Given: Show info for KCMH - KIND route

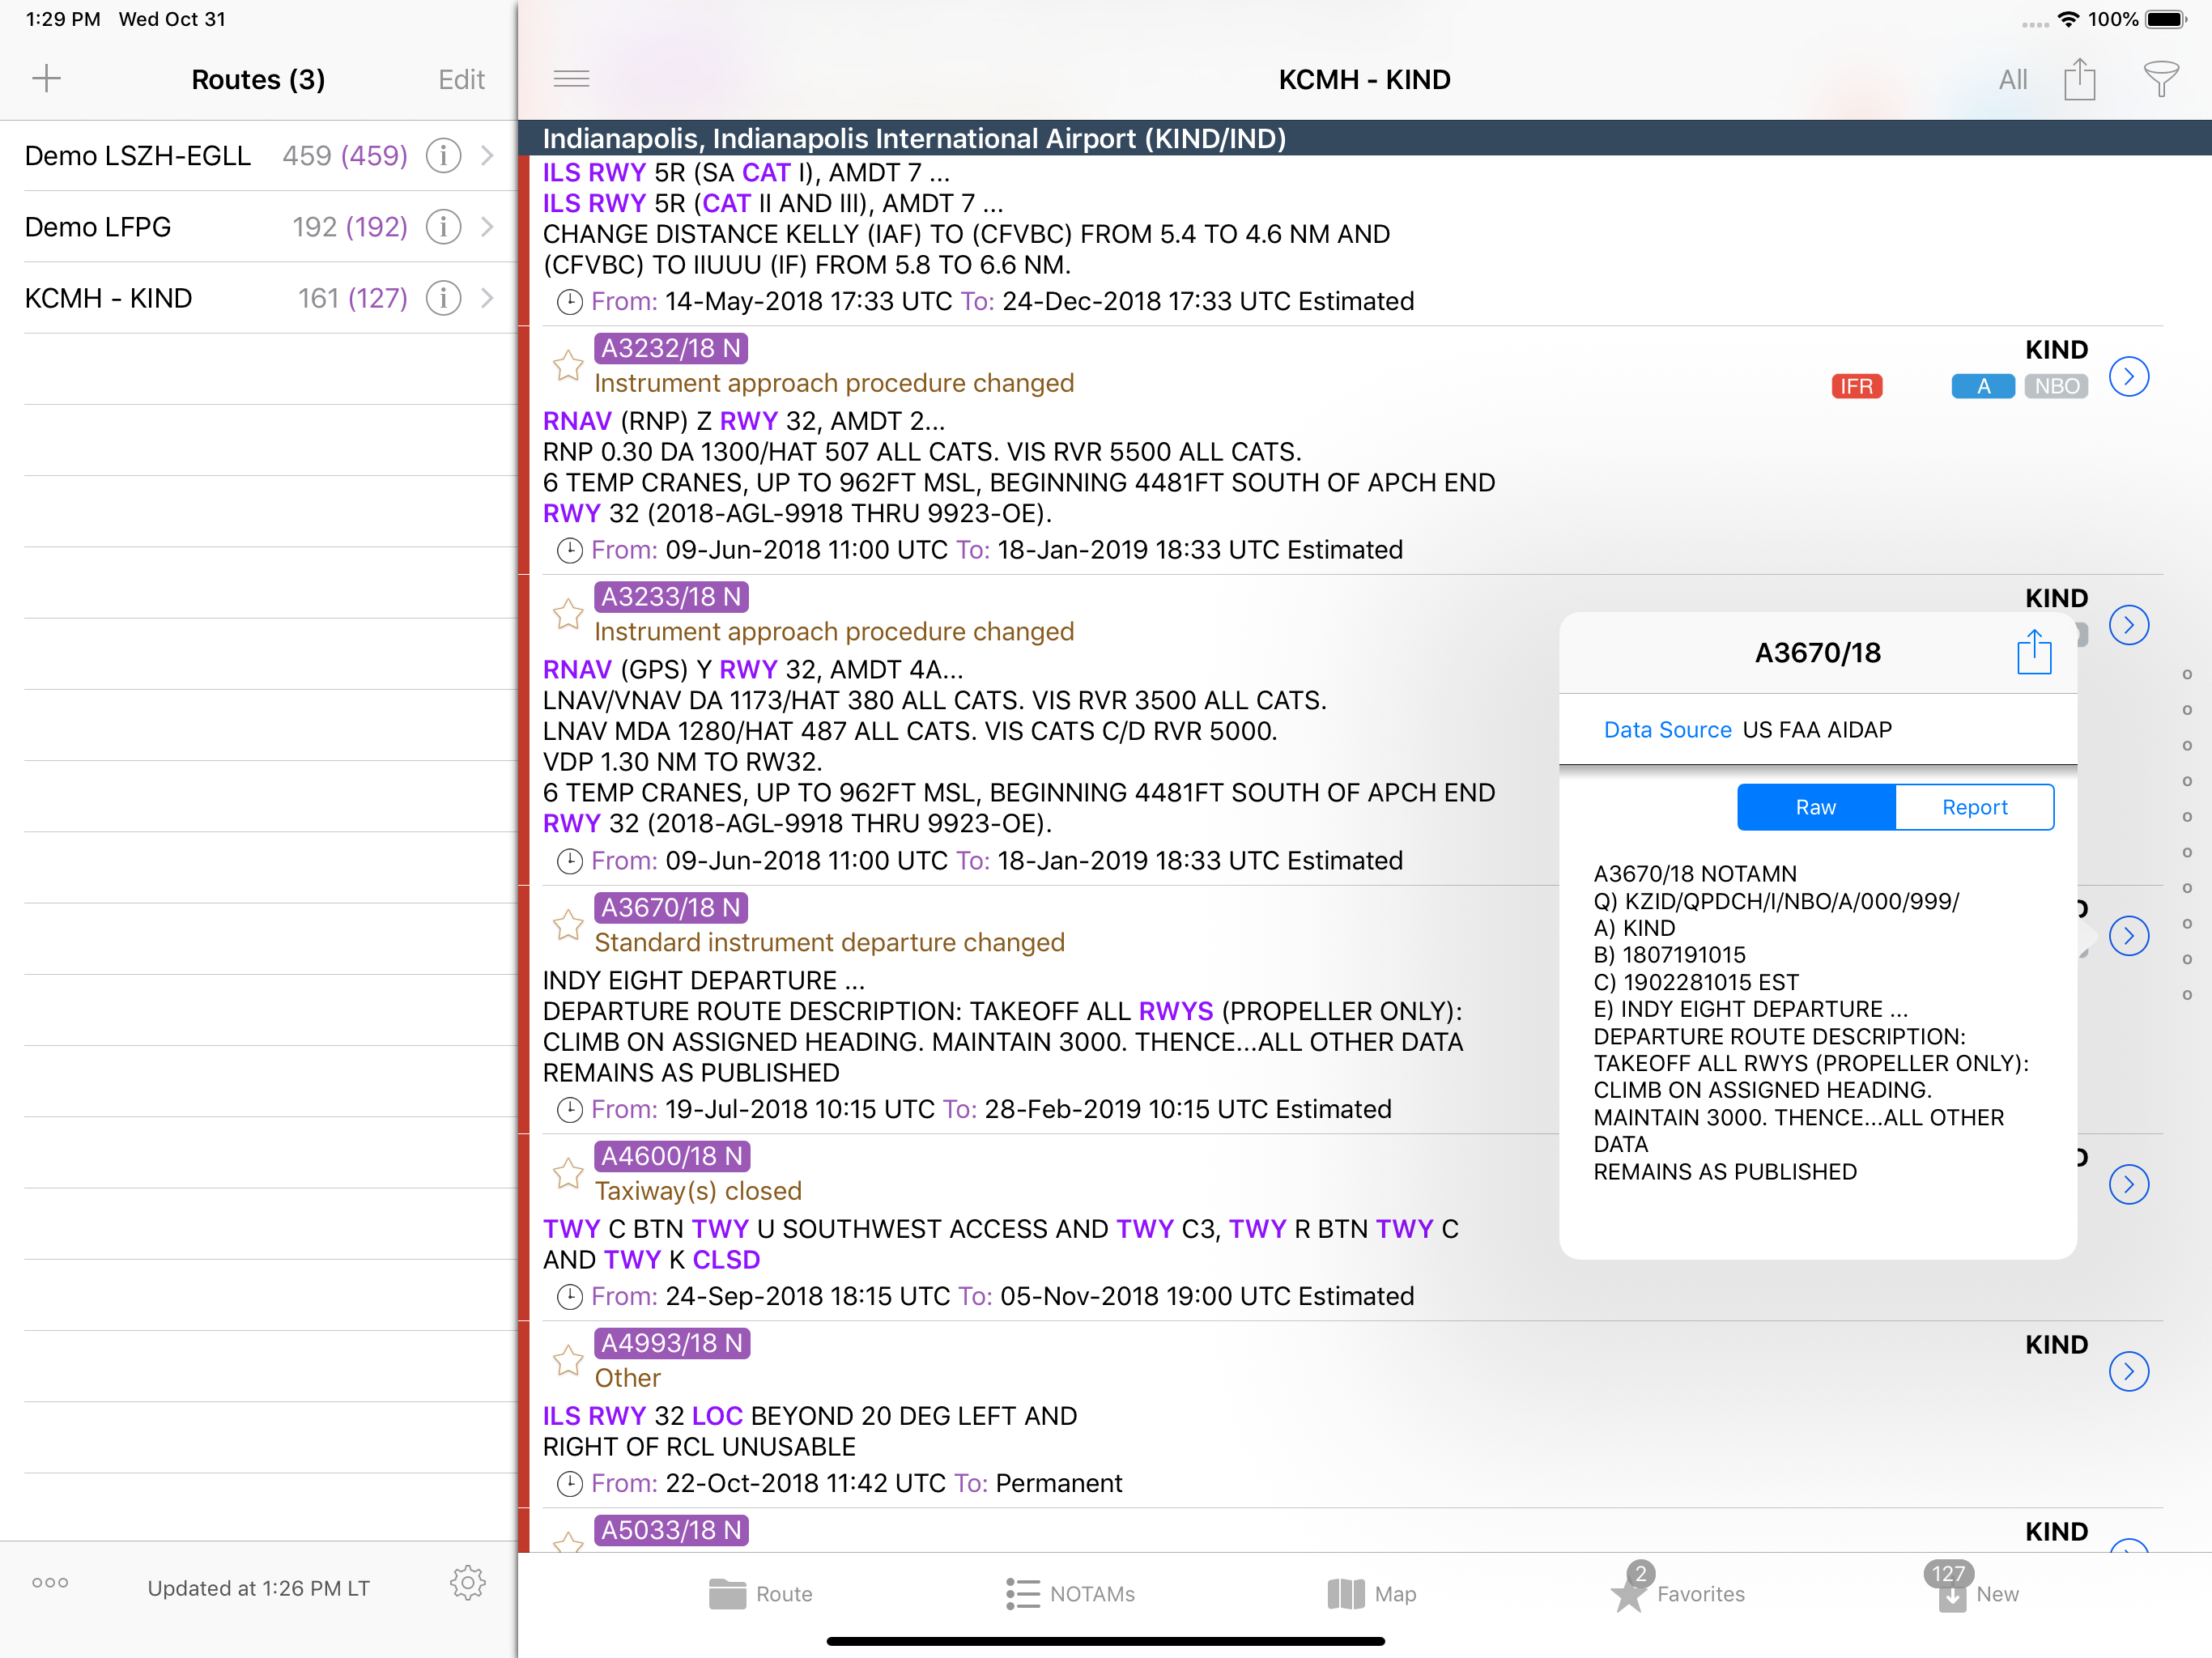Looking at the screenshot, I should (443, 298).
